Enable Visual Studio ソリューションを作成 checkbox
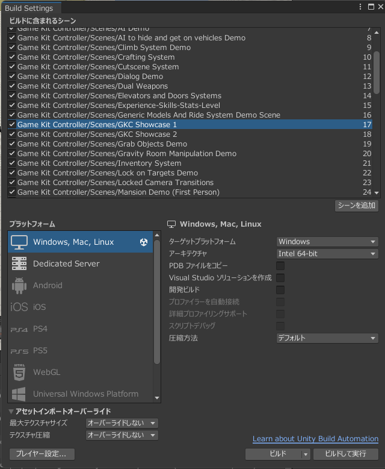 pos(280,278)
